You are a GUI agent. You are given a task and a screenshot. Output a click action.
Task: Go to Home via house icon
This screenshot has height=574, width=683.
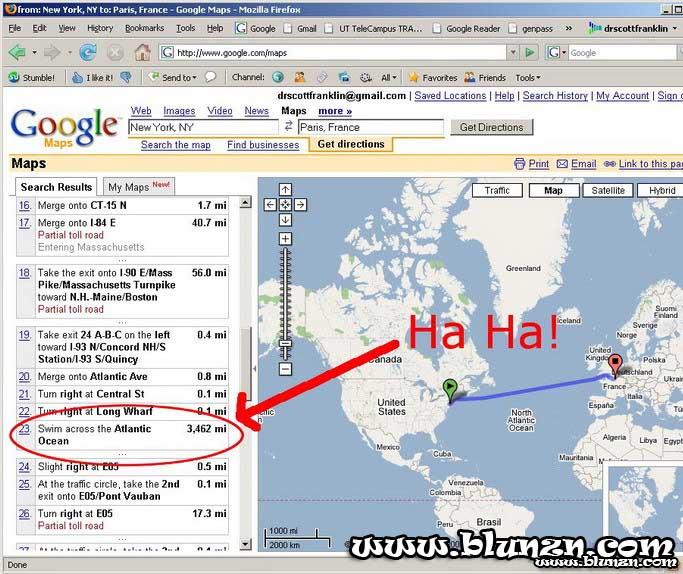point(142,52)
